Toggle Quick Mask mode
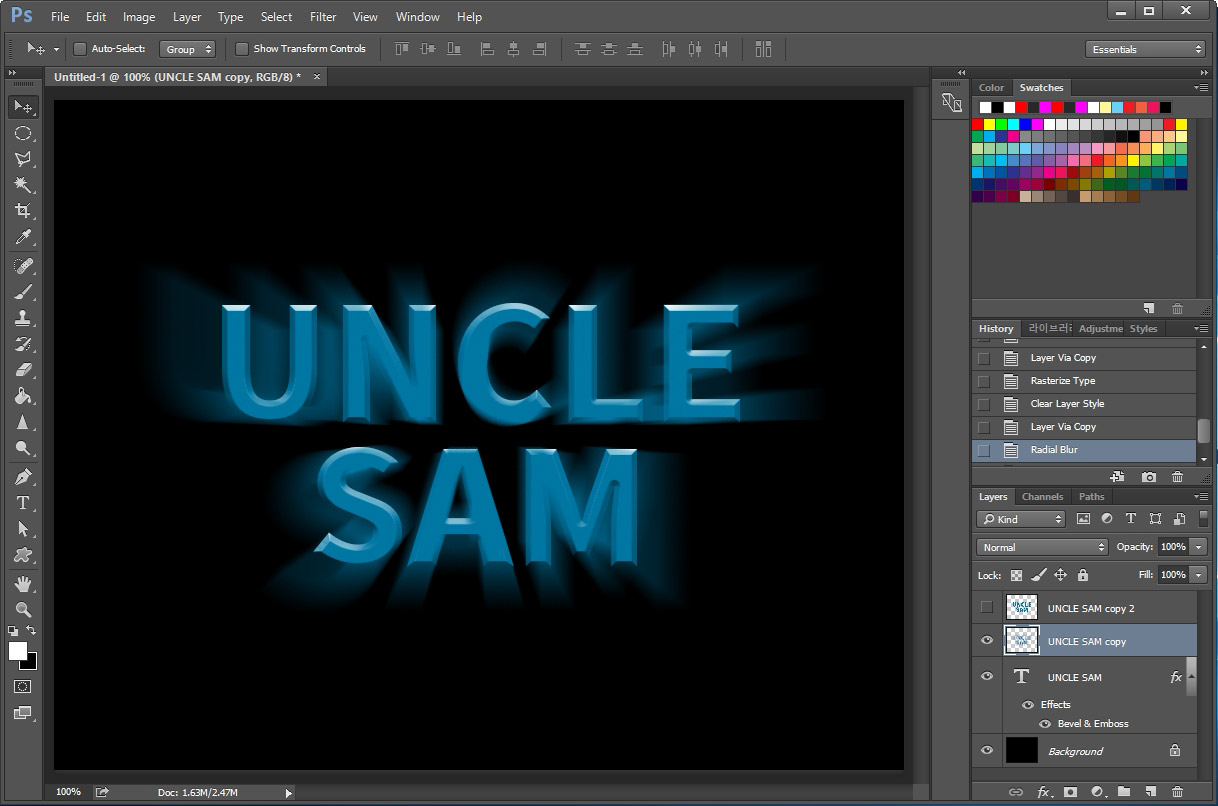1218x806 pixels. click(x=23, y=687)
